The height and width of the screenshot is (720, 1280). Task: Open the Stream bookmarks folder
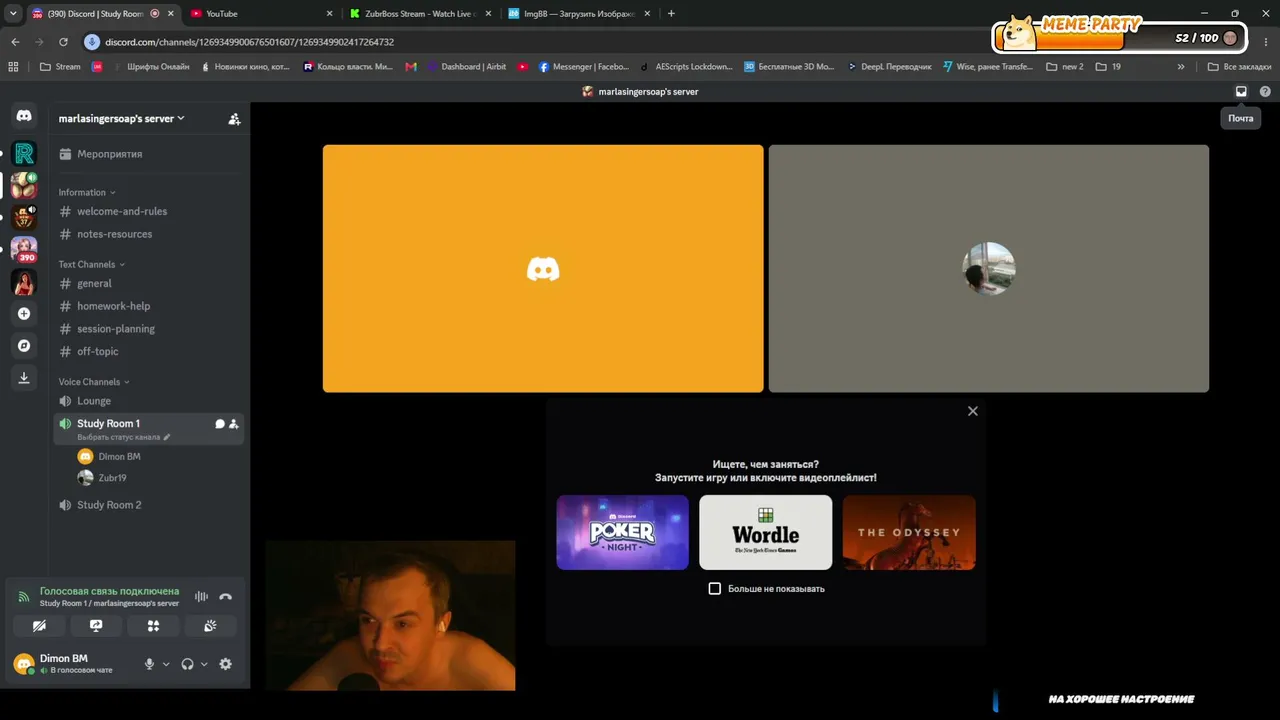coord(60,67)
